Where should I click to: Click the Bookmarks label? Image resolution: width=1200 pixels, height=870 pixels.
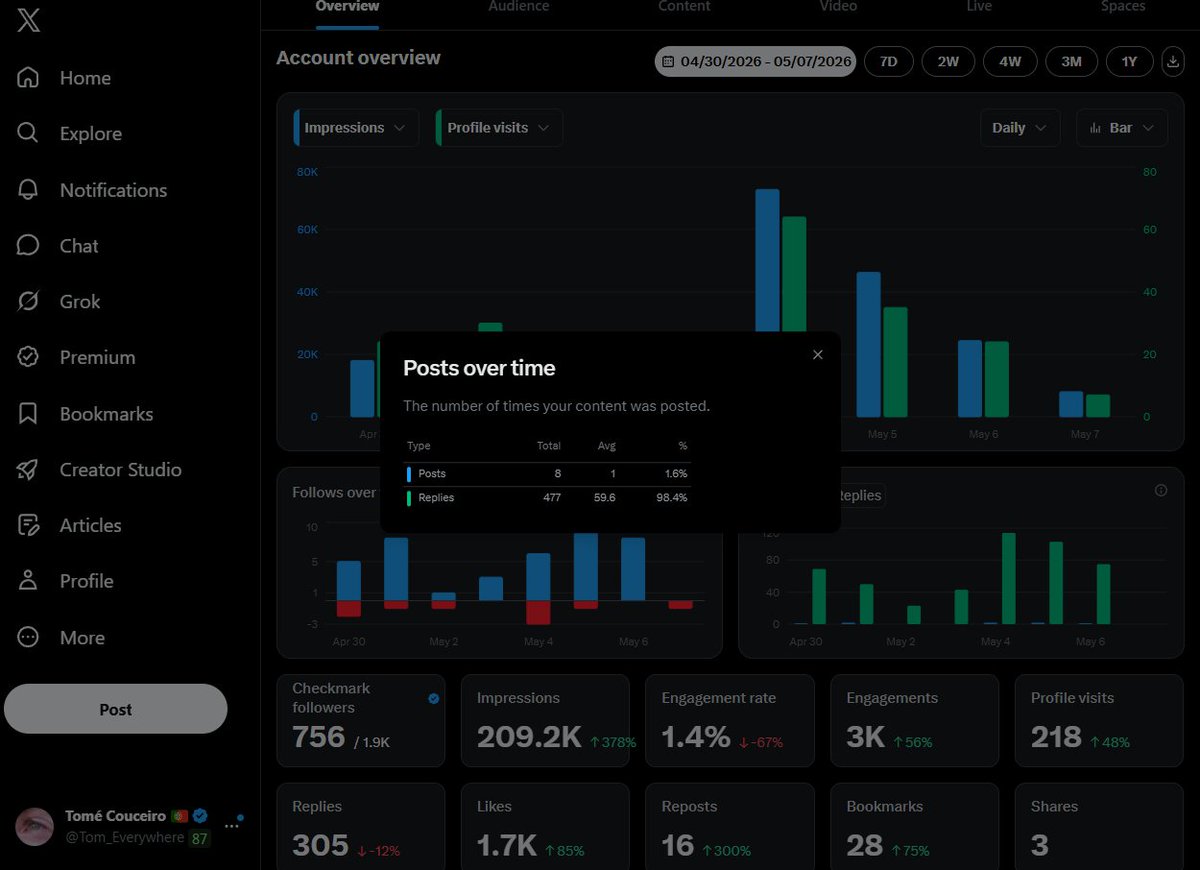(107, 414)
